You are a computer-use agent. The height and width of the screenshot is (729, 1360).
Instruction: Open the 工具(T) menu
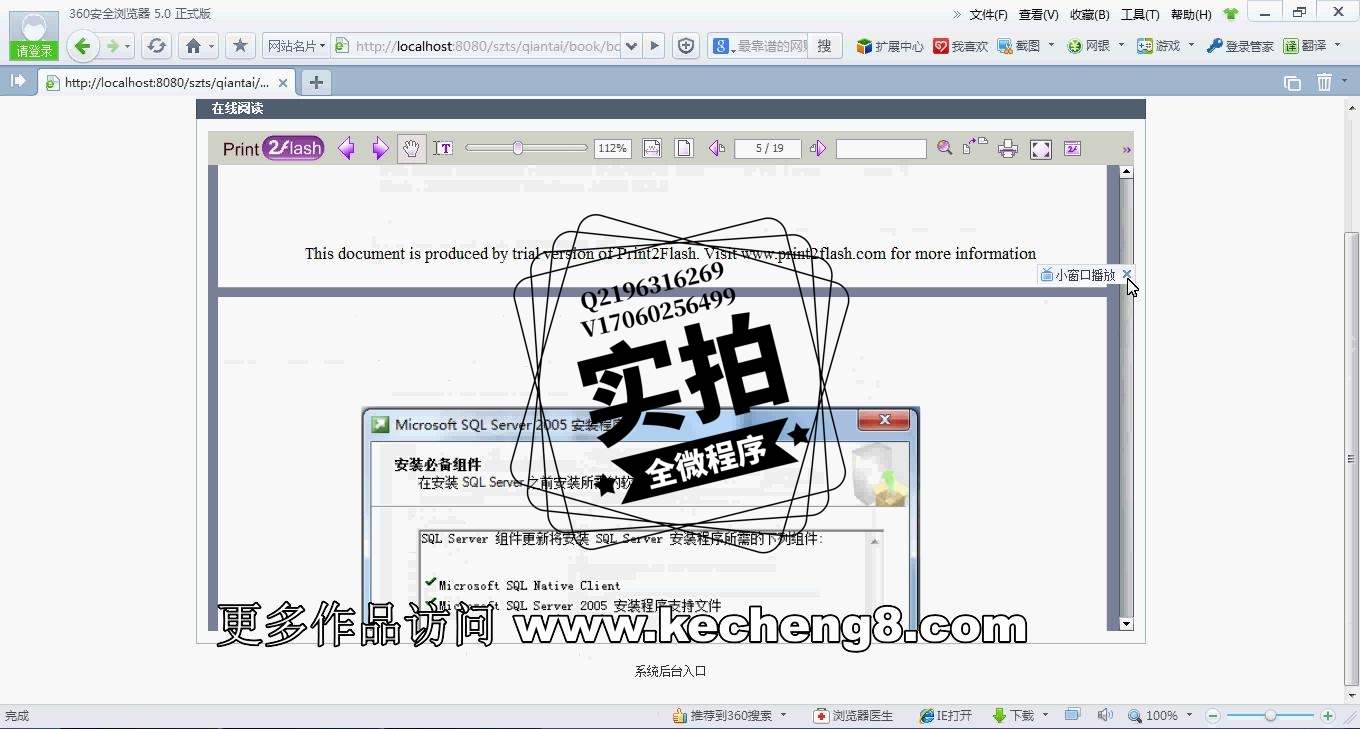pyautogui.click(x=1140, y=14)
